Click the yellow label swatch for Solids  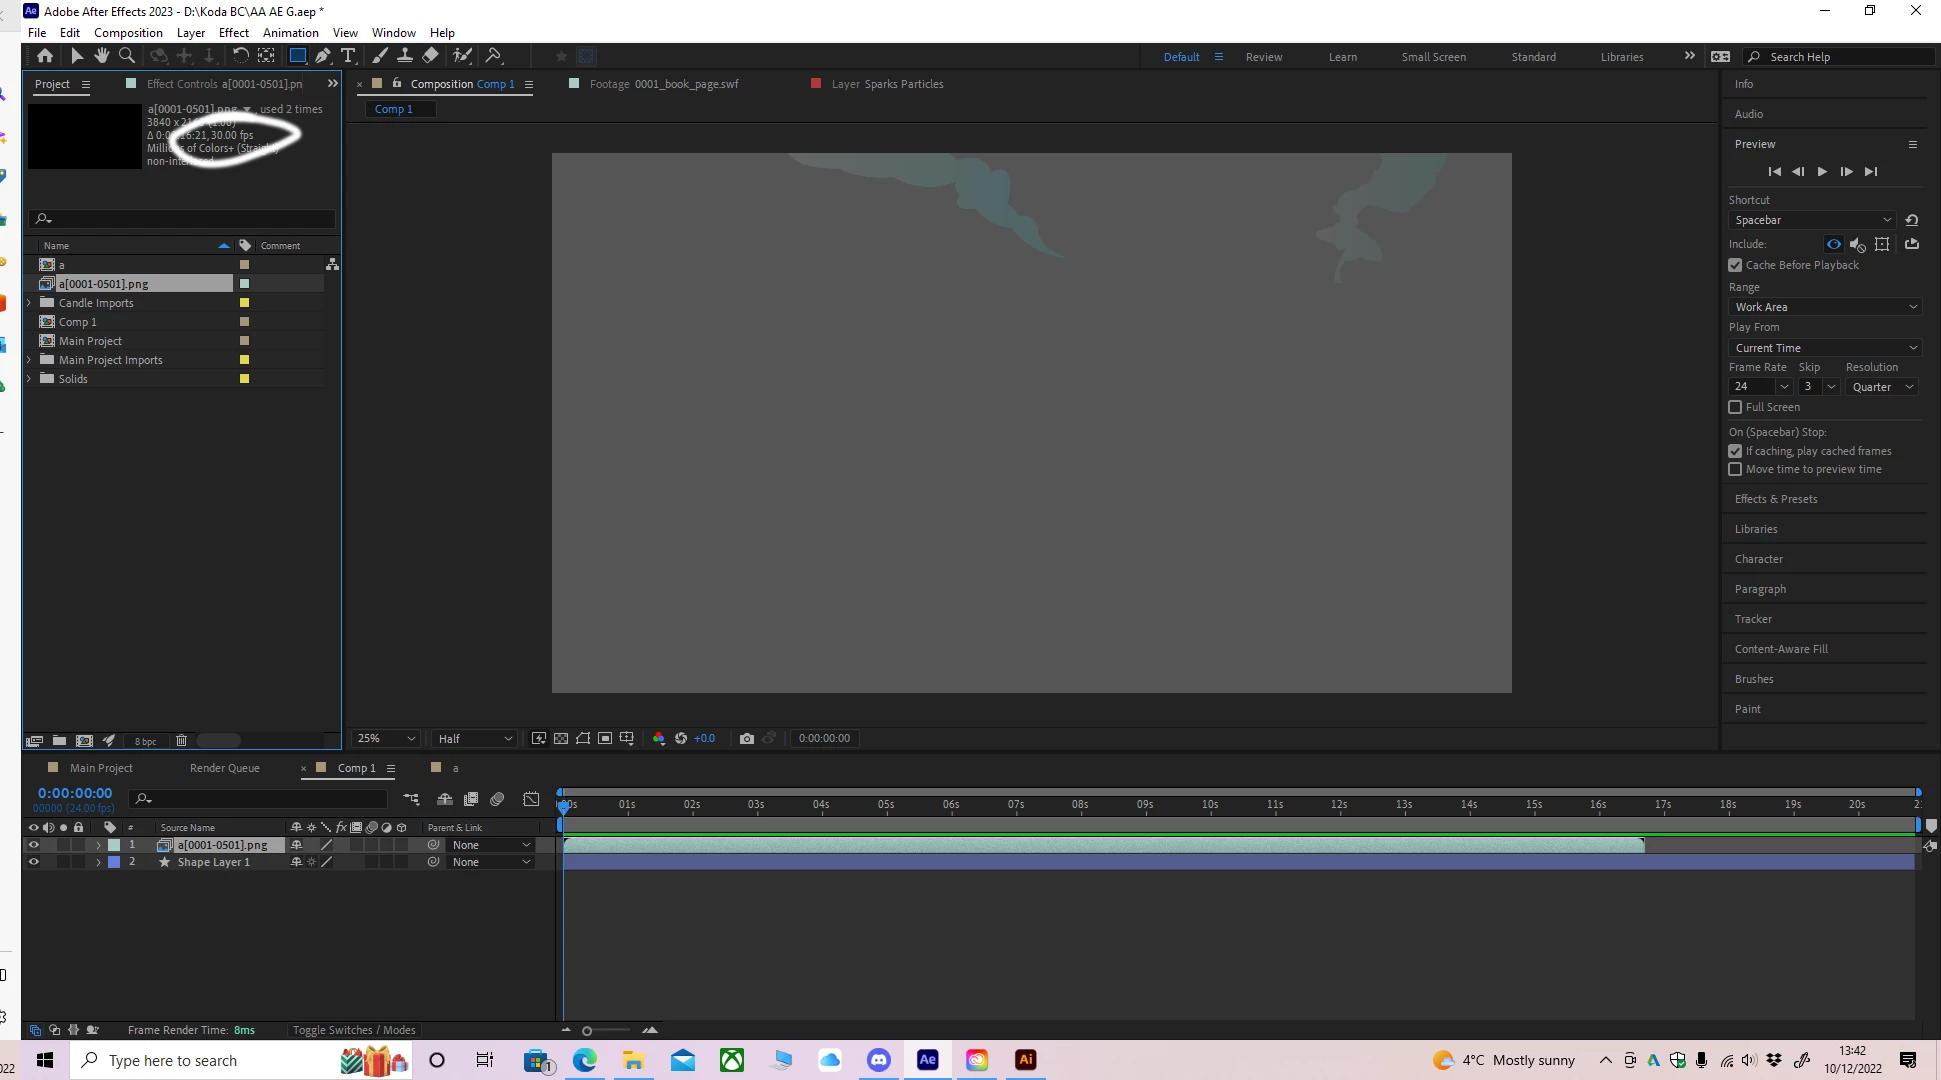pyautogui.click(x=244, y=379)
